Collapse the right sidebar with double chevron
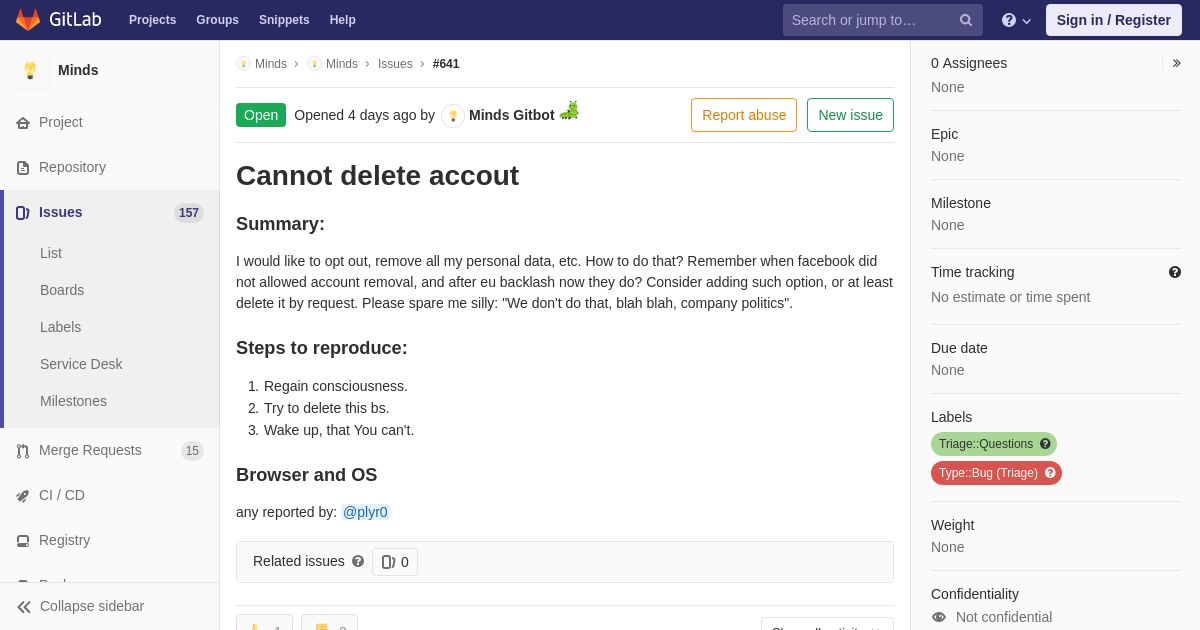Image resolution: width=1200 pixels, height=630 pixels. pyautogui.click(x=1176, y=63)
